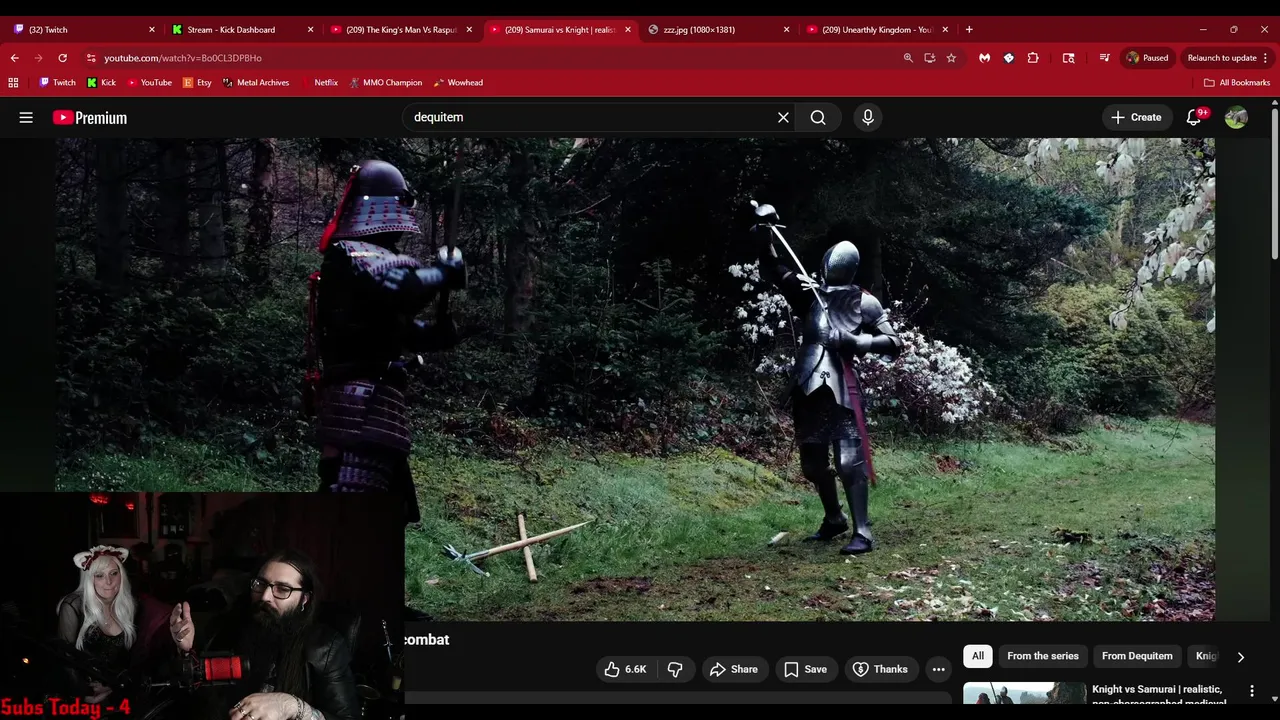Open YouTube notifications bell
Screen dimensions: 1280x720
[1194, 117]
